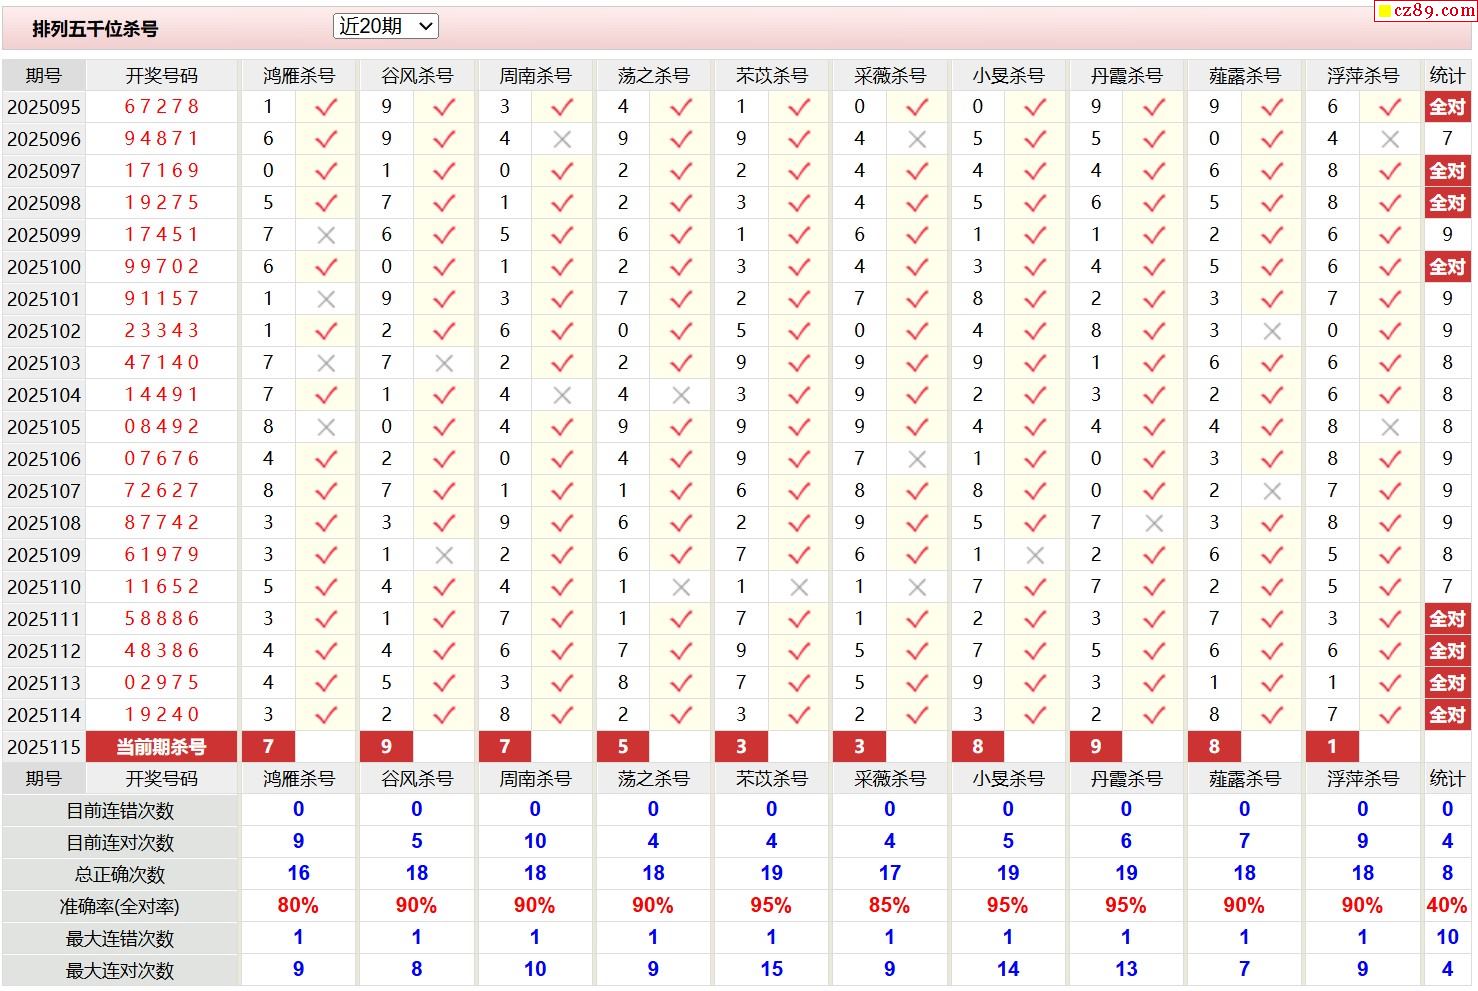Viewport: 1478px width, 991px height.
Task: Click the X mark for 荡之杀号 in row 2025104
Action: 681,395
